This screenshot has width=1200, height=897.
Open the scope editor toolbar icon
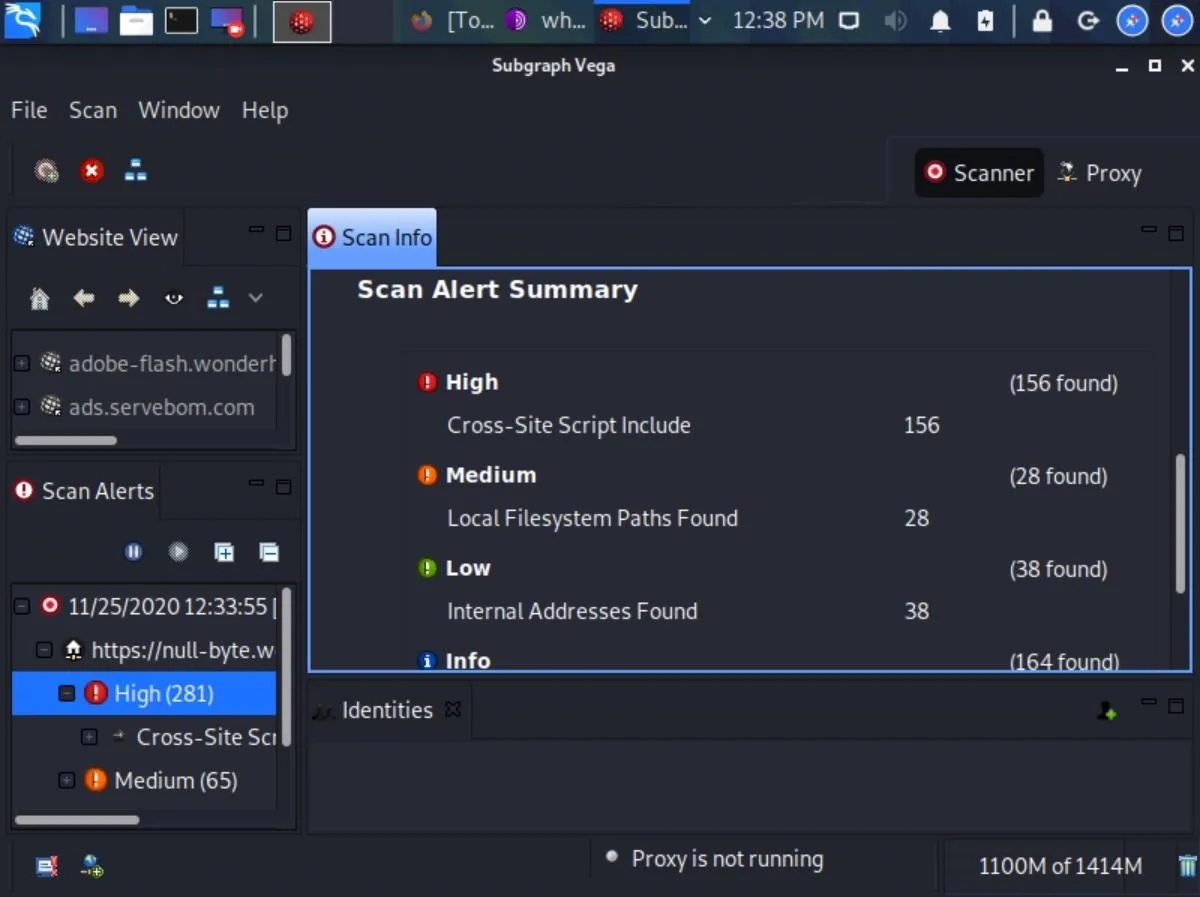(x=136, y=171)
